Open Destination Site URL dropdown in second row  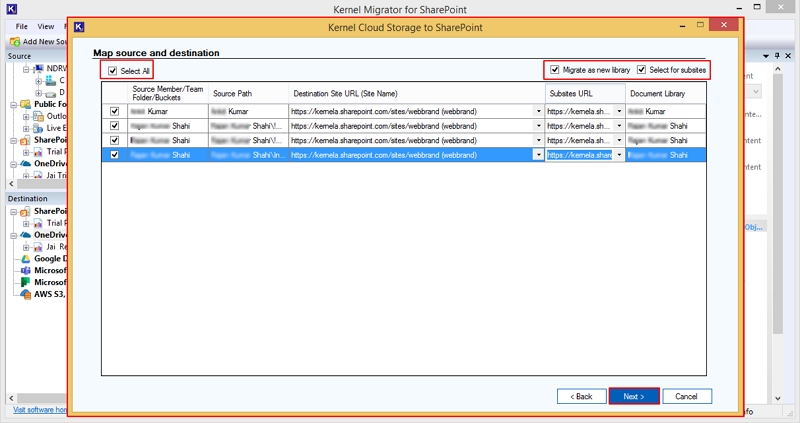[538, 126]
